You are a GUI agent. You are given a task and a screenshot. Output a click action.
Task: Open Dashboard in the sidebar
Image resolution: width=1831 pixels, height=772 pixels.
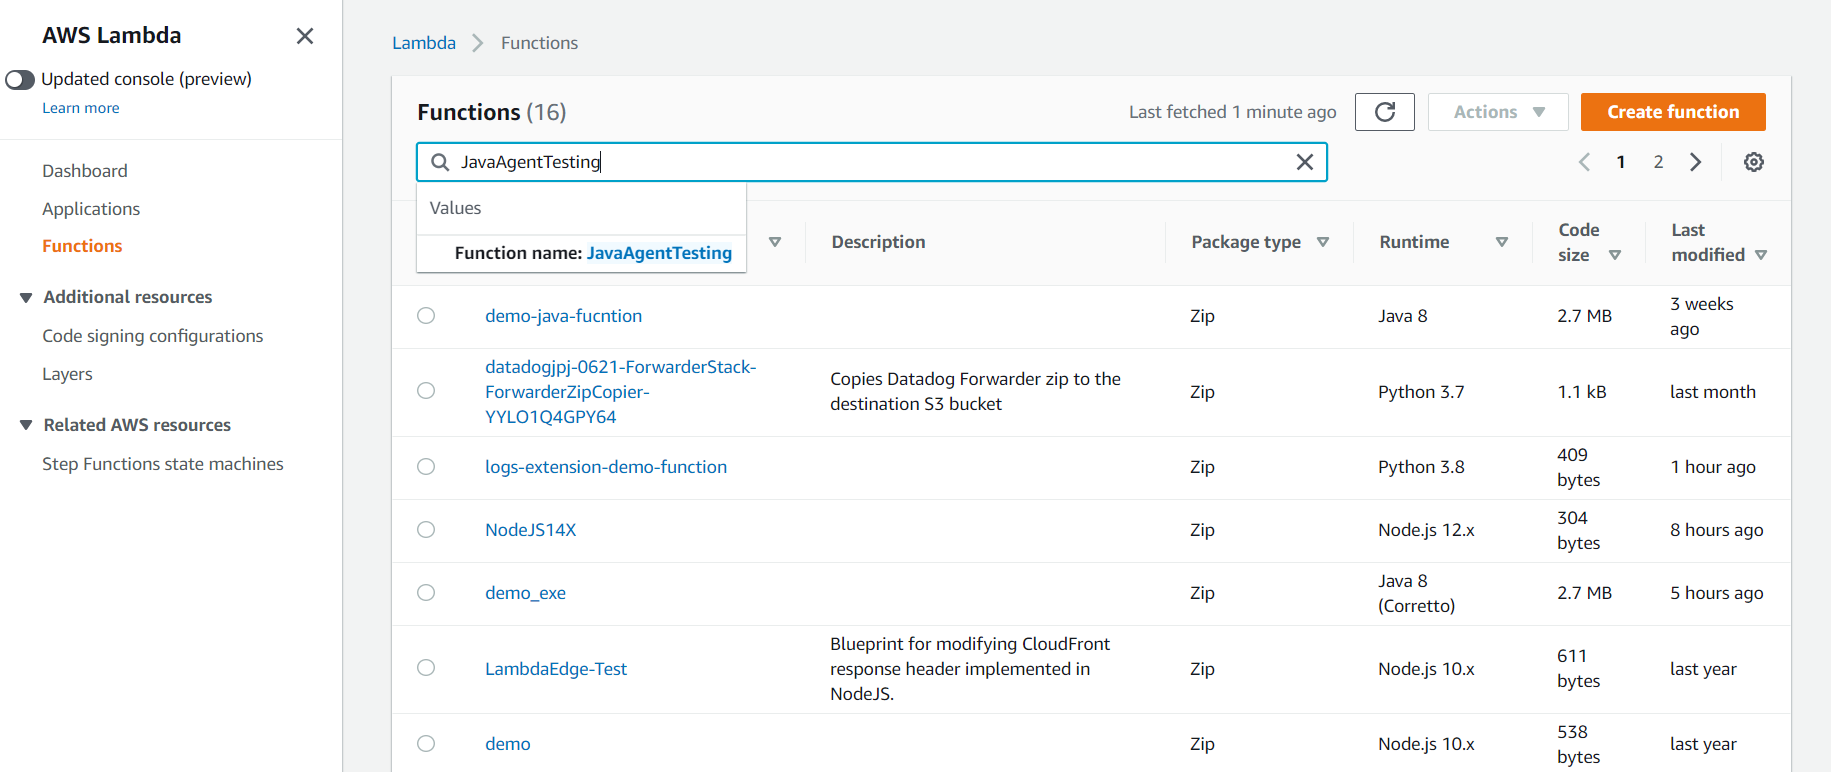[85, 171]
